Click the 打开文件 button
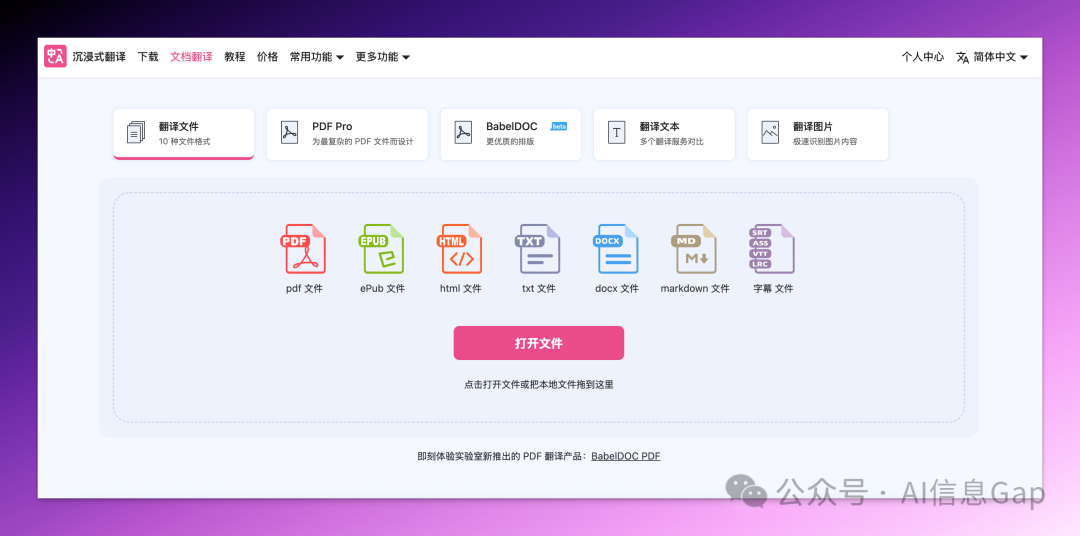This screenshot has height=536, width=1080. (x=538, y=343)
